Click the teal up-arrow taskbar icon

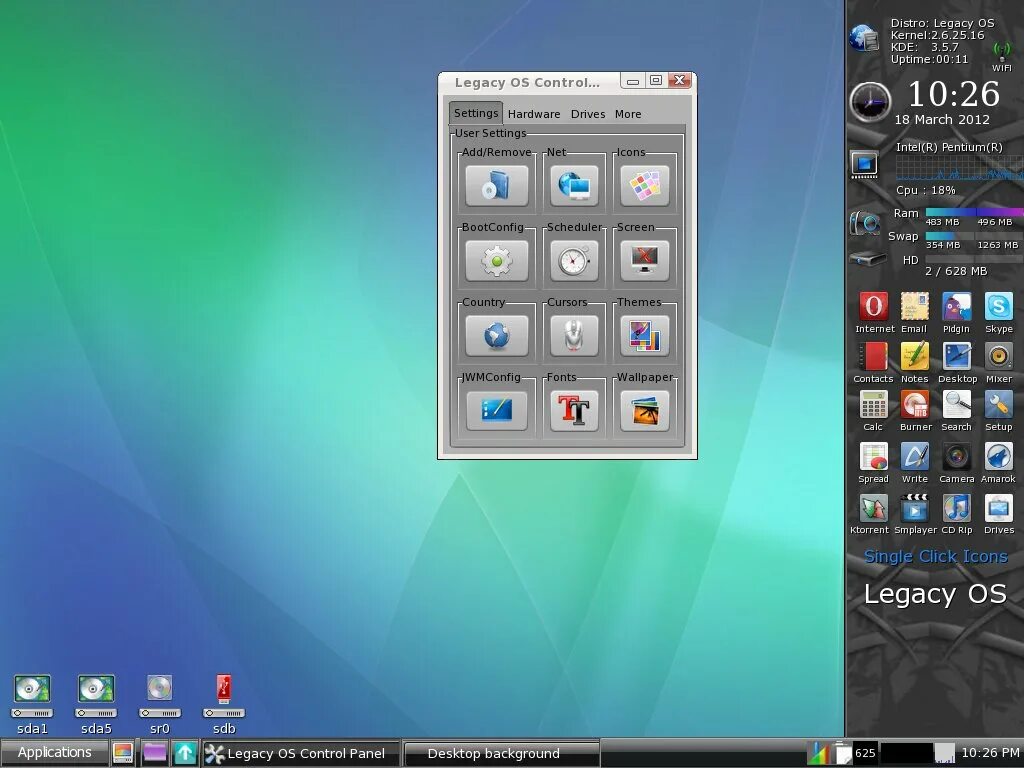pos(185,753)
